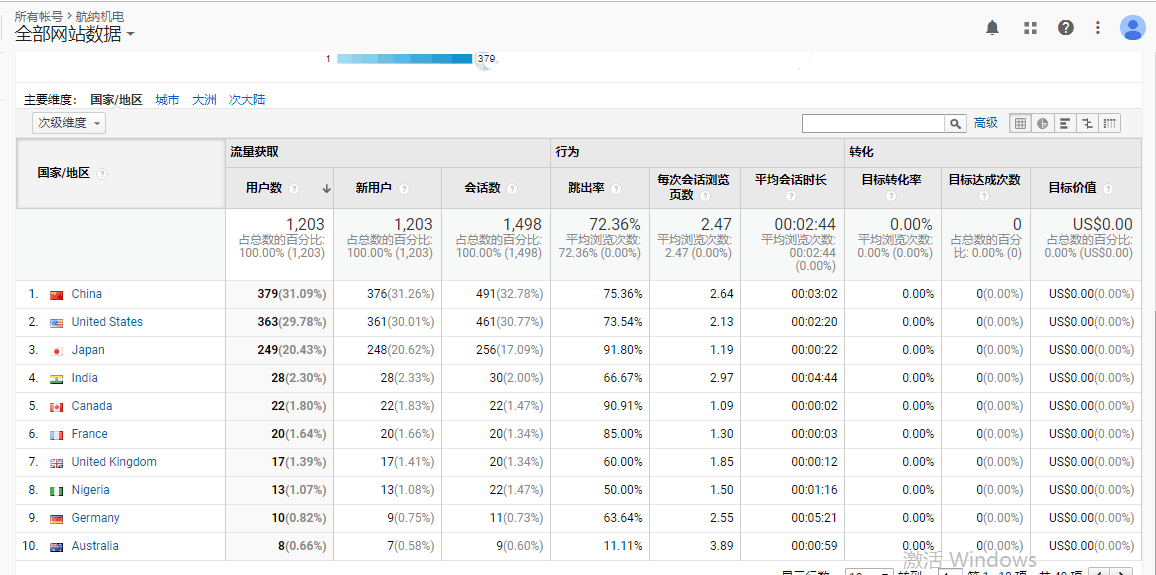Select the total bounce rate 72.36%
This screenshot has height=575, width=1156.
(615, 224)
